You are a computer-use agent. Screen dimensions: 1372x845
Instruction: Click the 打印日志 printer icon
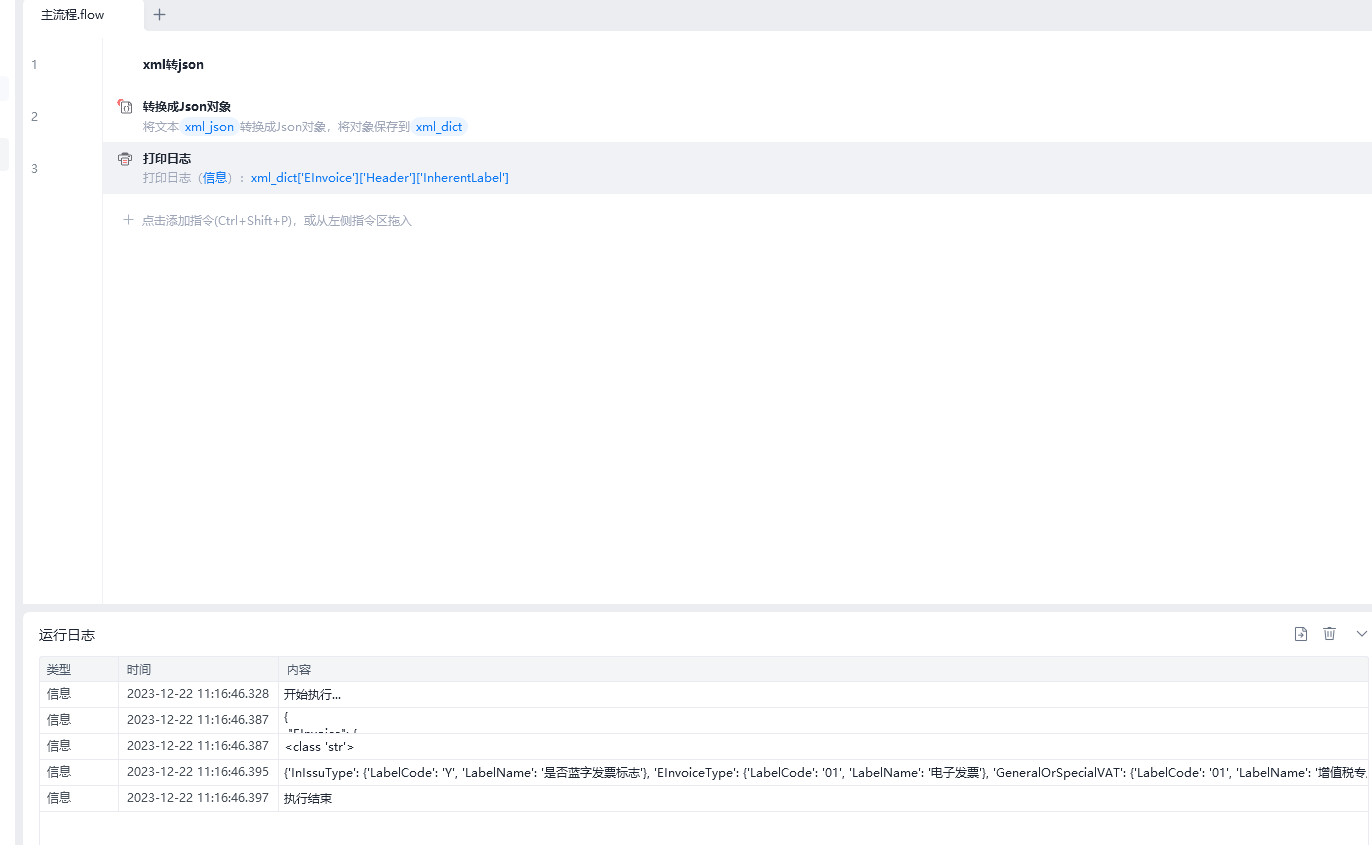coord(125,159)
